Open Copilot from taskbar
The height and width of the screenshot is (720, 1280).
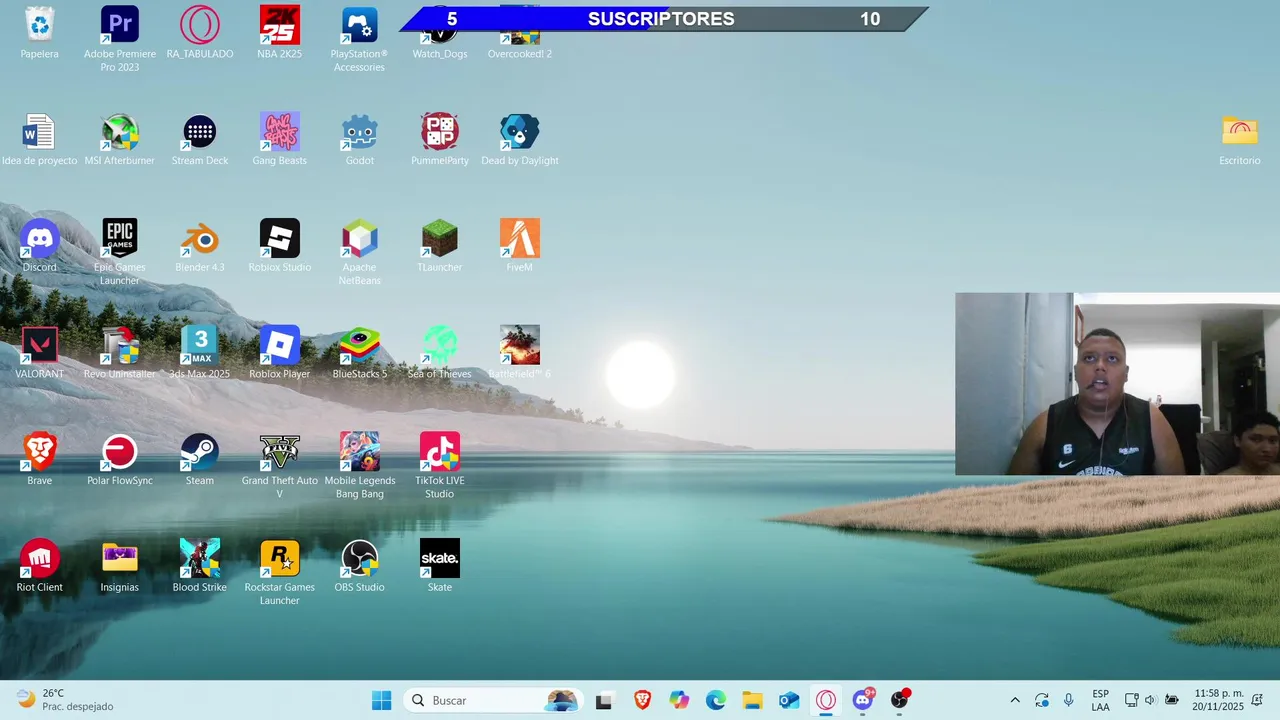(x=679, y=700)
